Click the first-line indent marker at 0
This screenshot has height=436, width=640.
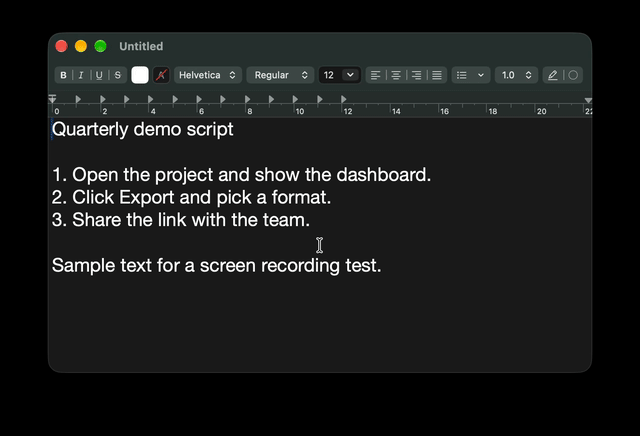[x=52, y=97]
